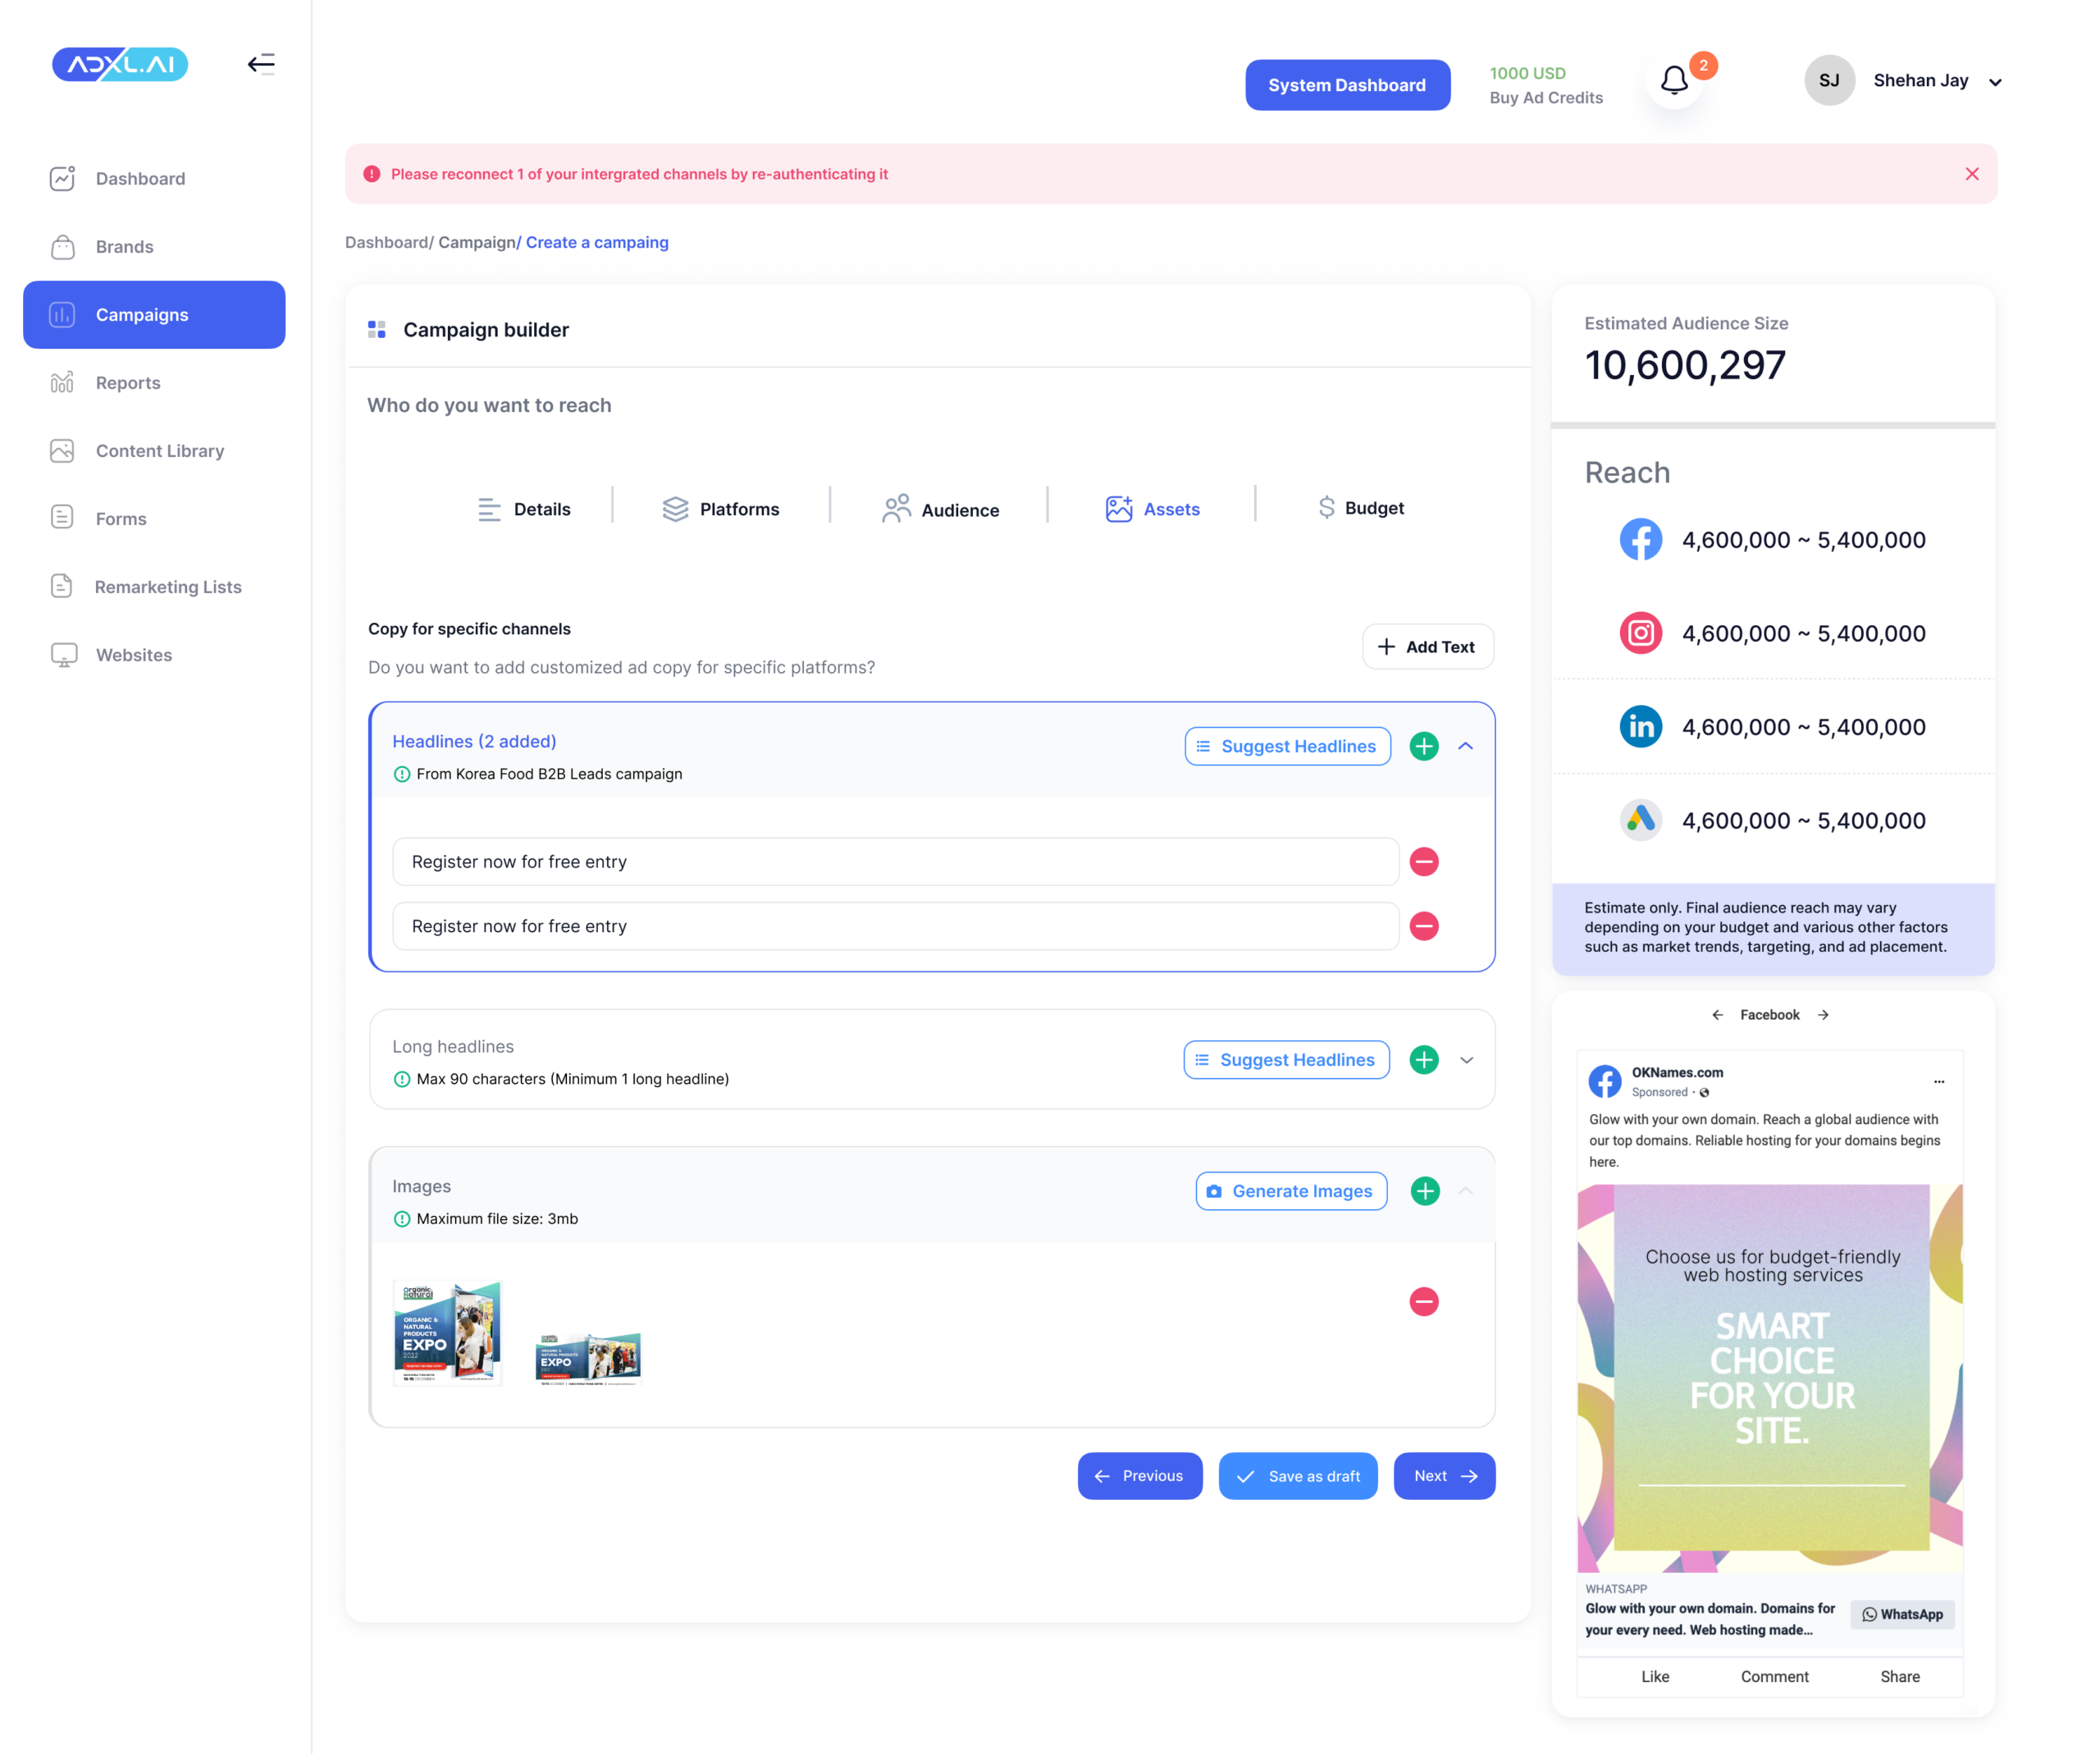The image size is (2100, 1755).
Task: Switch to the Budget step tab
Action: tap(1360, 508)
